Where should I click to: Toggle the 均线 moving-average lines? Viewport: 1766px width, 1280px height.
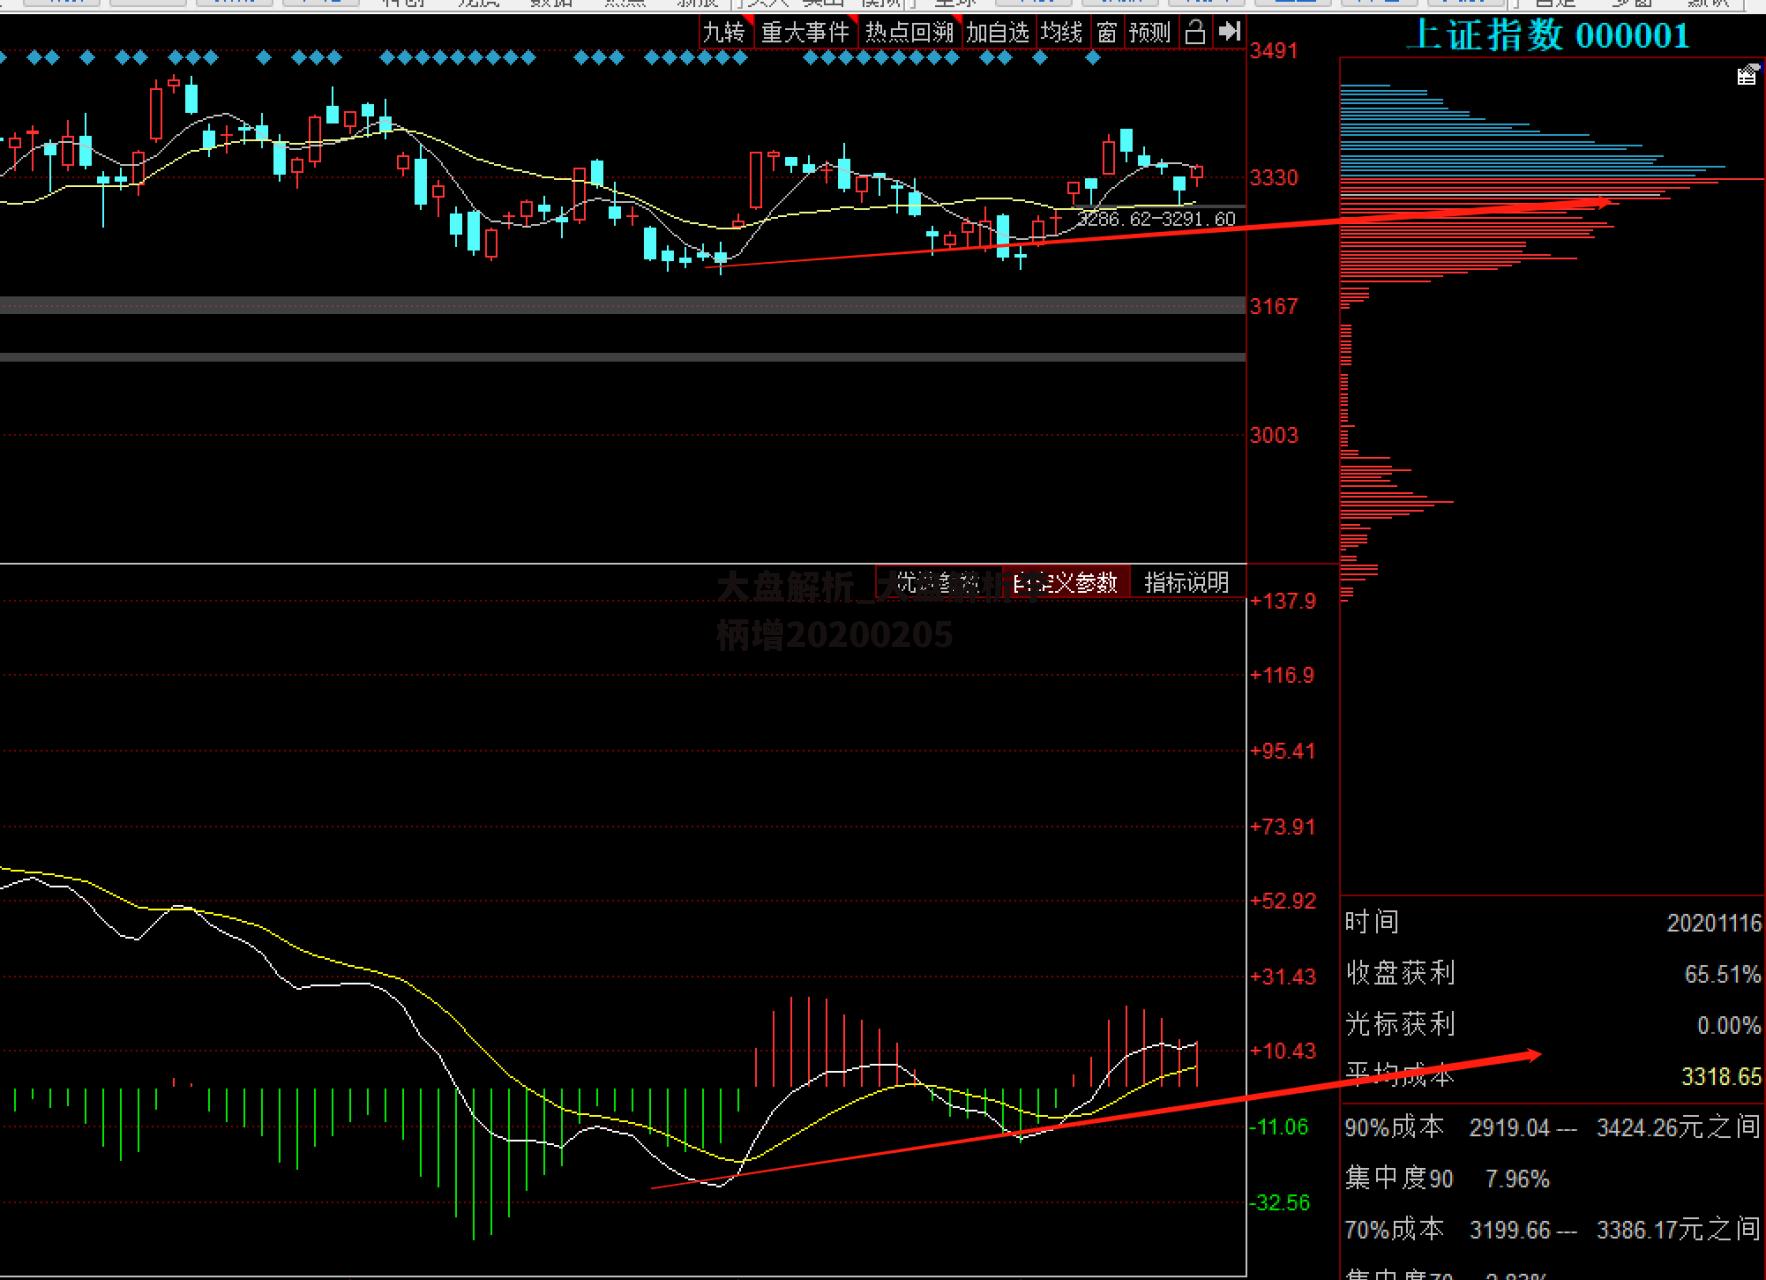pyautogui.click(x=1061, y=33)
